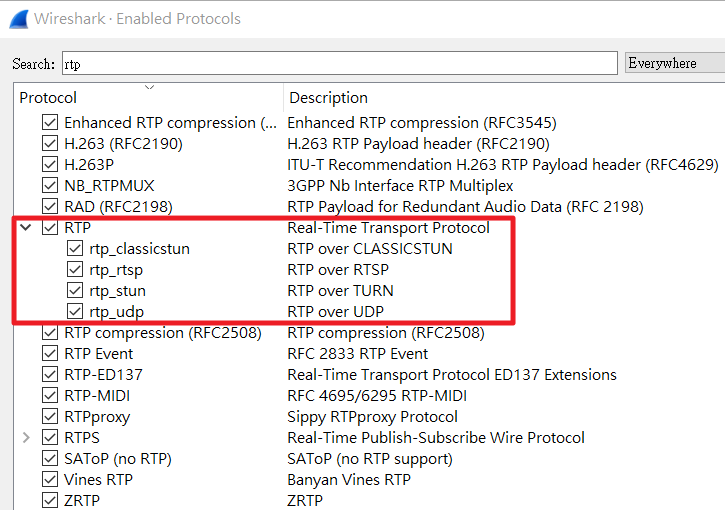Click the Search field containing rtp

pyautogui.click(x=340, y=63)
